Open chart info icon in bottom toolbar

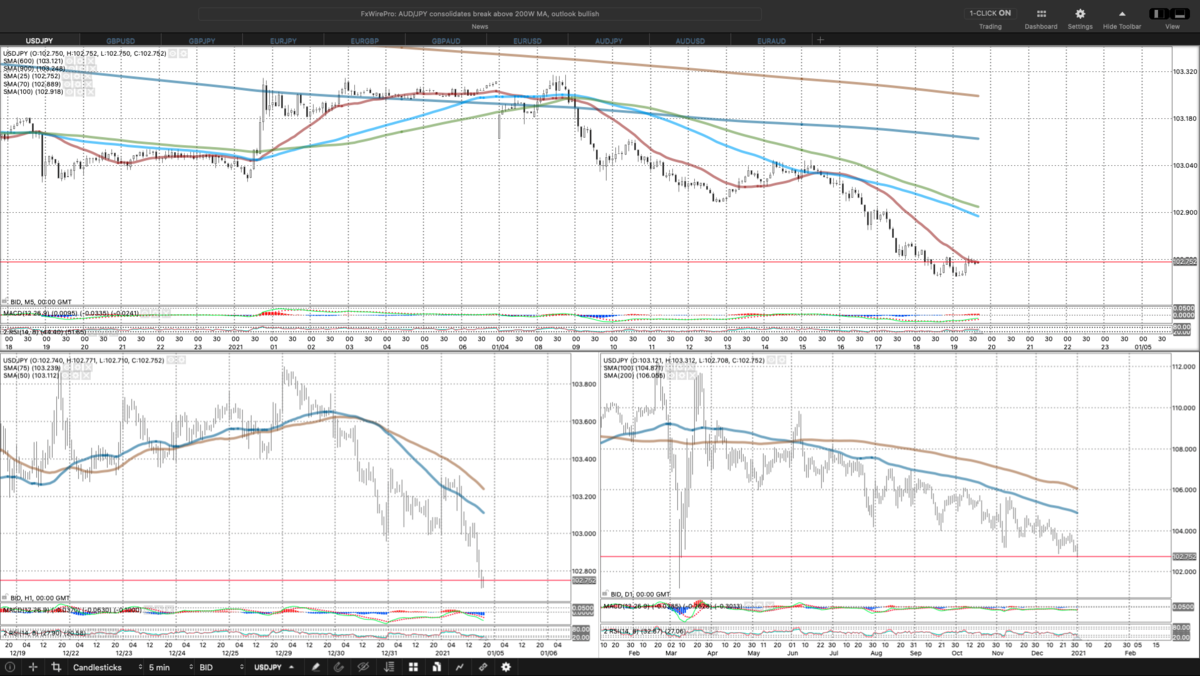tap(11, 666)
